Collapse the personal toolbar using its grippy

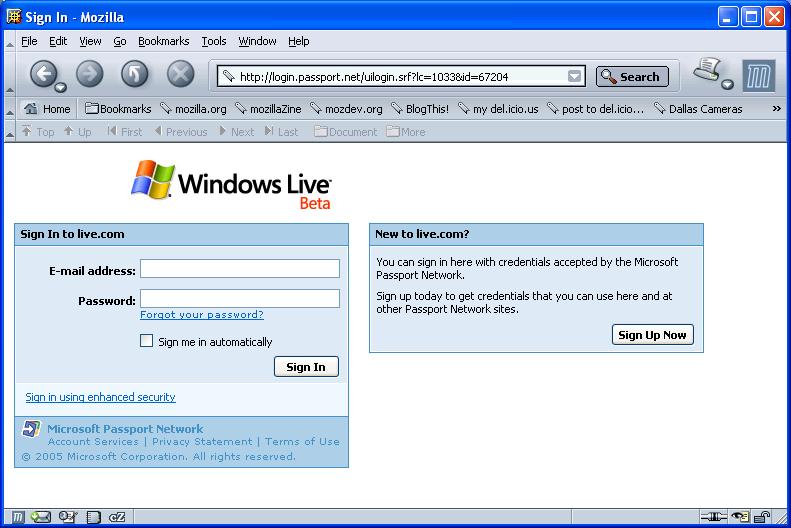tap(10, 108)
